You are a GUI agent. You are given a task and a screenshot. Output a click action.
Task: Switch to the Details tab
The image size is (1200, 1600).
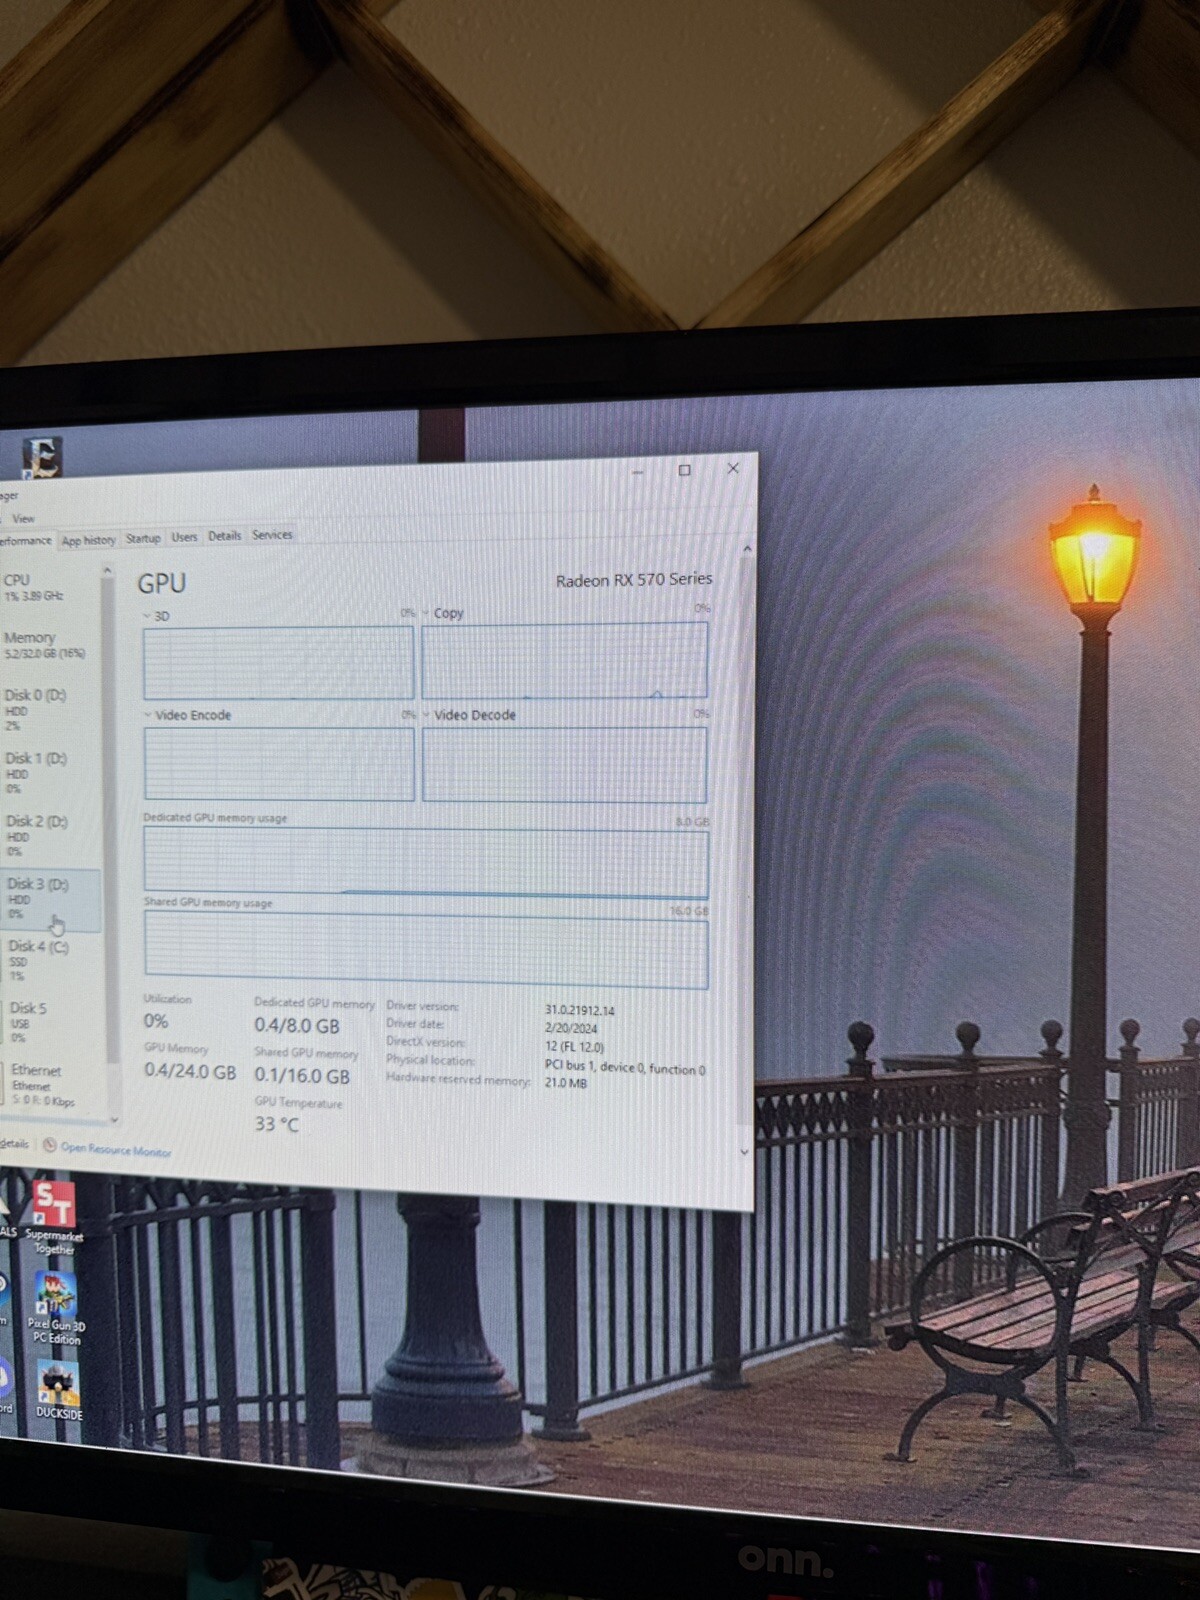(224, 536)
